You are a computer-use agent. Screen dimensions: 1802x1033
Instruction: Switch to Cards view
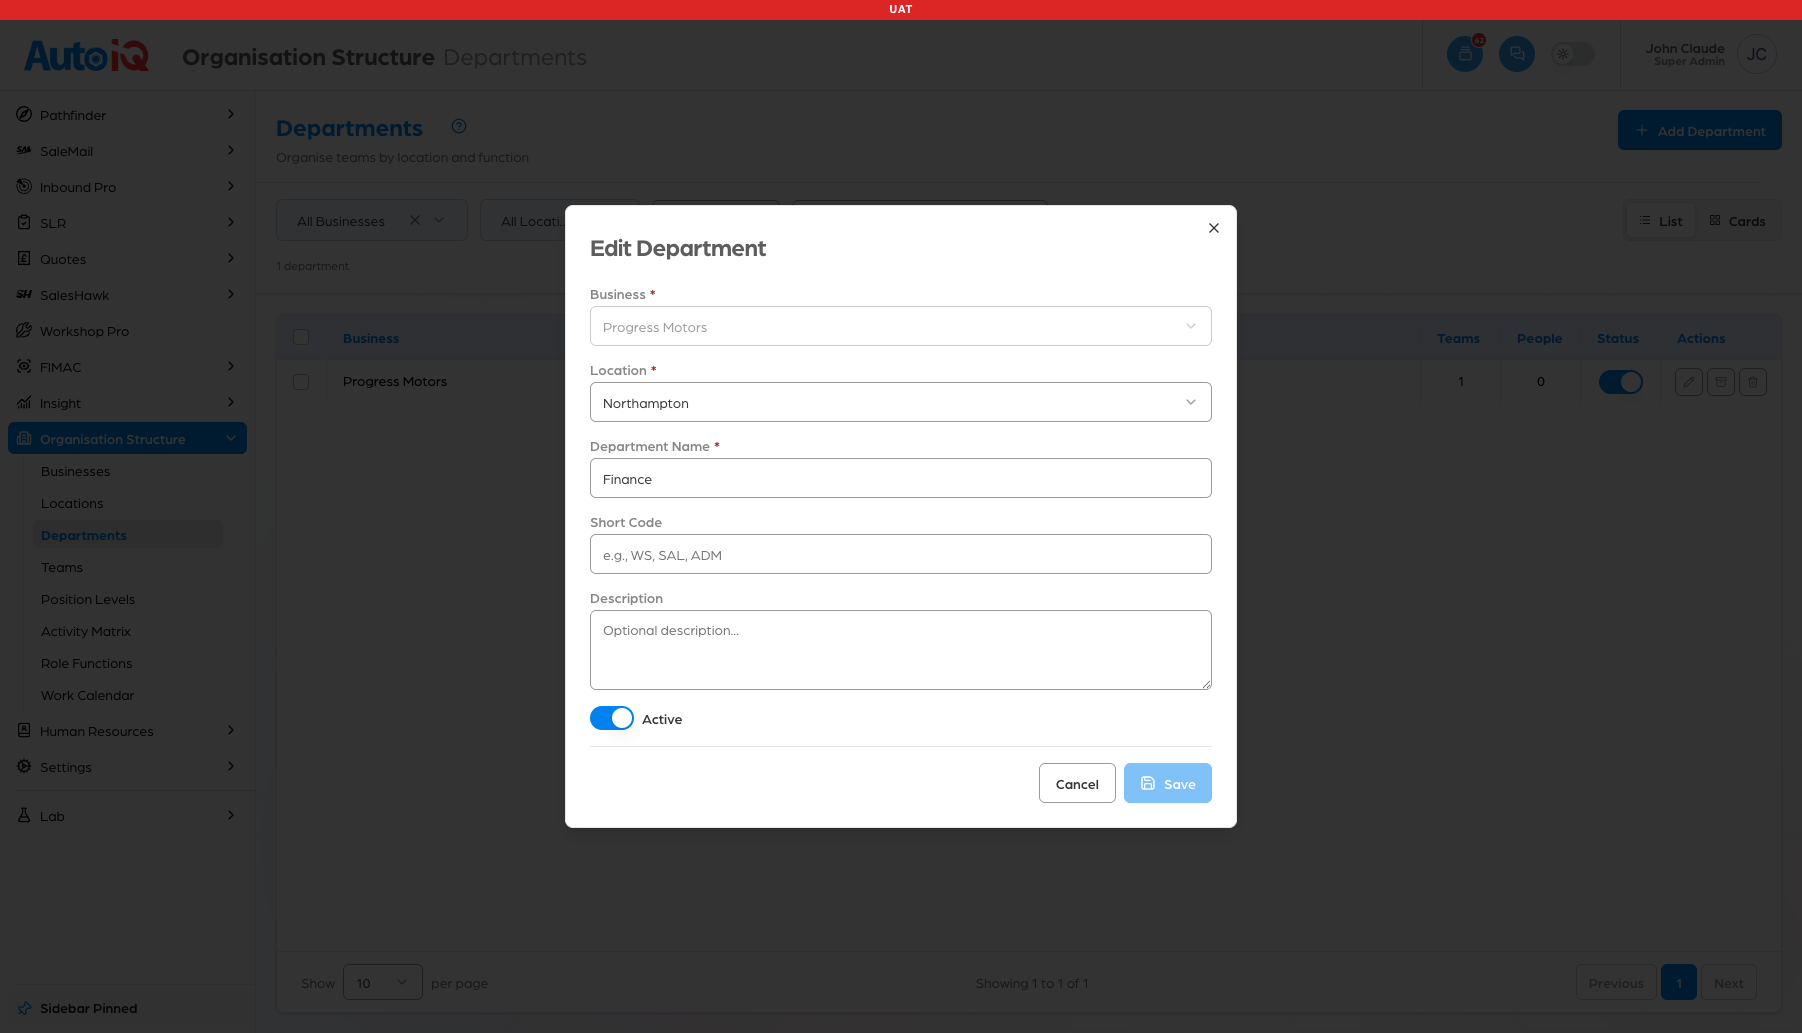[x=1737, y=221]
